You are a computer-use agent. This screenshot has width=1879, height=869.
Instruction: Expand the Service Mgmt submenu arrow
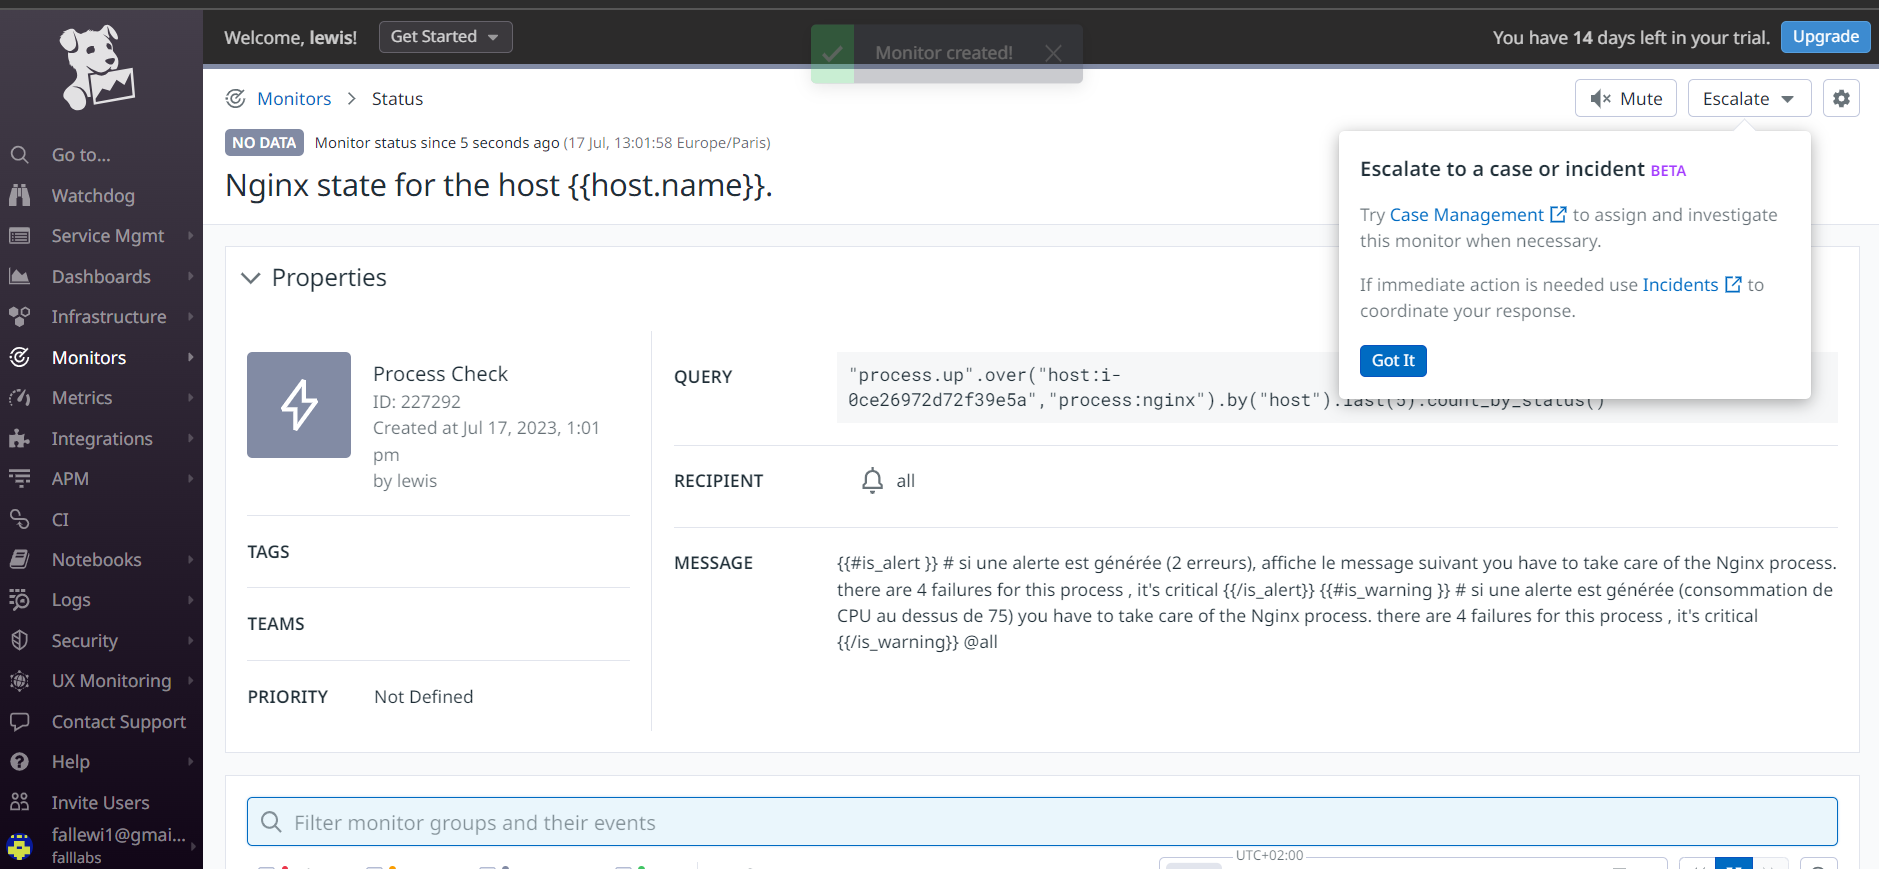pos(190,236)
